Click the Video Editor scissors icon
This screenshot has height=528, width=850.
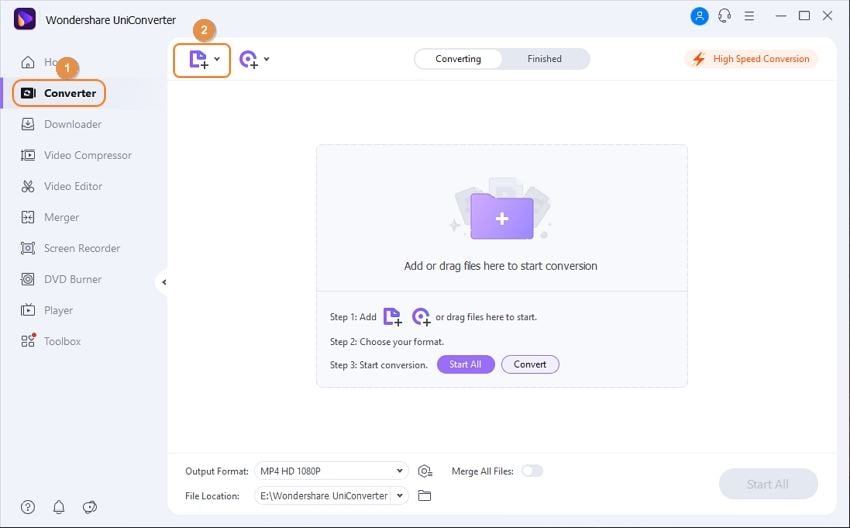pyautogui.click(x=28, y=186)
